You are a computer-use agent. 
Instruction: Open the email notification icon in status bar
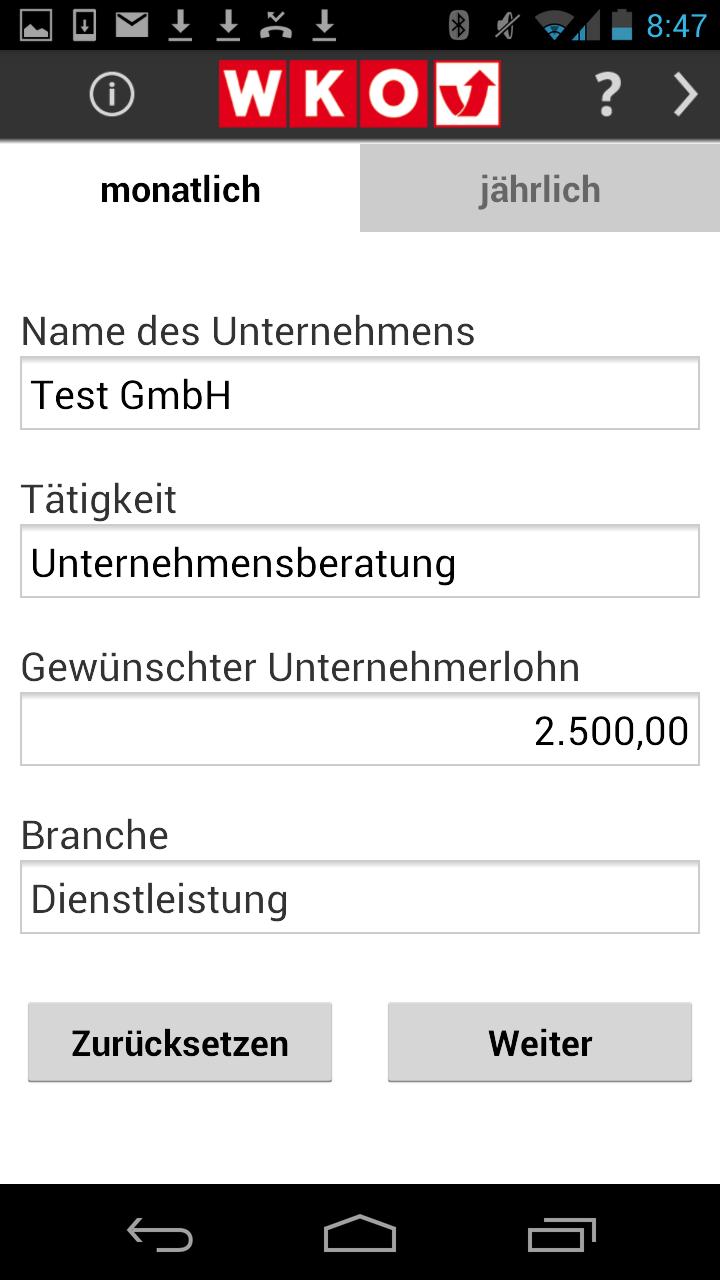130,24
